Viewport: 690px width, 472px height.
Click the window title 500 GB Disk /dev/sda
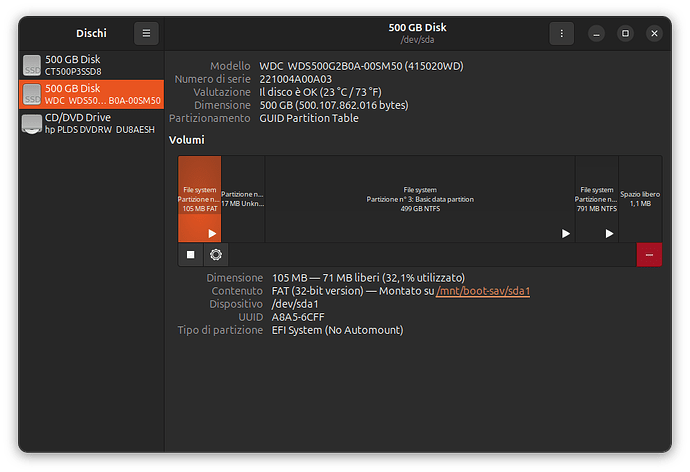tap(417, 33)
